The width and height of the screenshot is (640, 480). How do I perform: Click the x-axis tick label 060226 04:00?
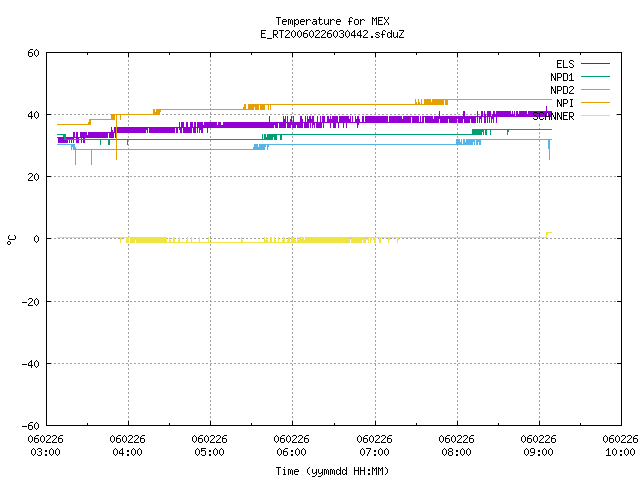click(127, 446)
